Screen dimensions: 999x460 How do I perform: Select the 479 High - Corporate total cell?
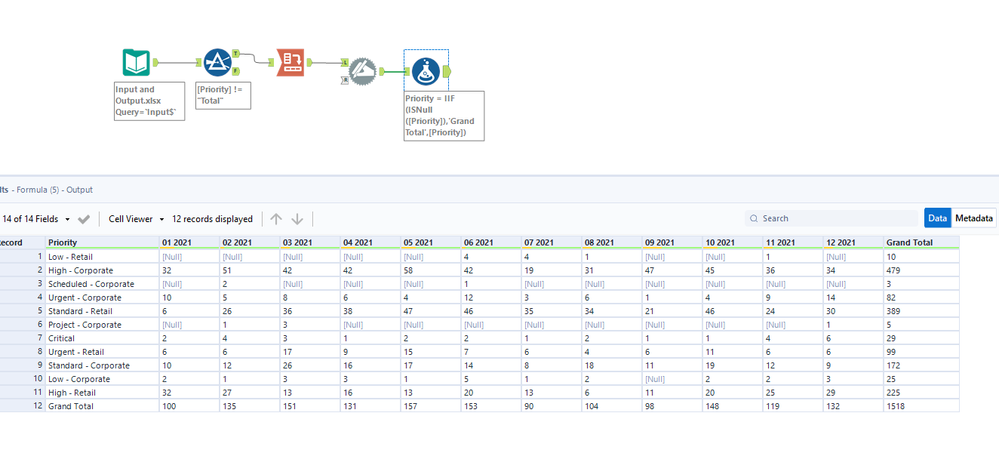point(921,270)
